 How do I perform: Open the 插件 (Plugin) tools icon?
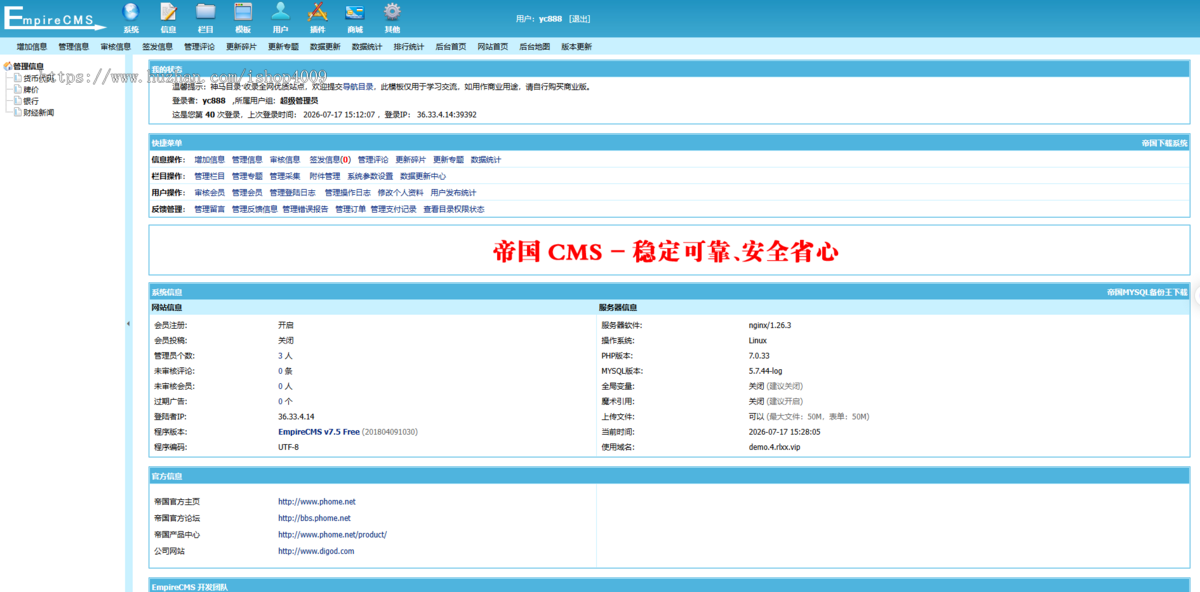pos(317,12)
